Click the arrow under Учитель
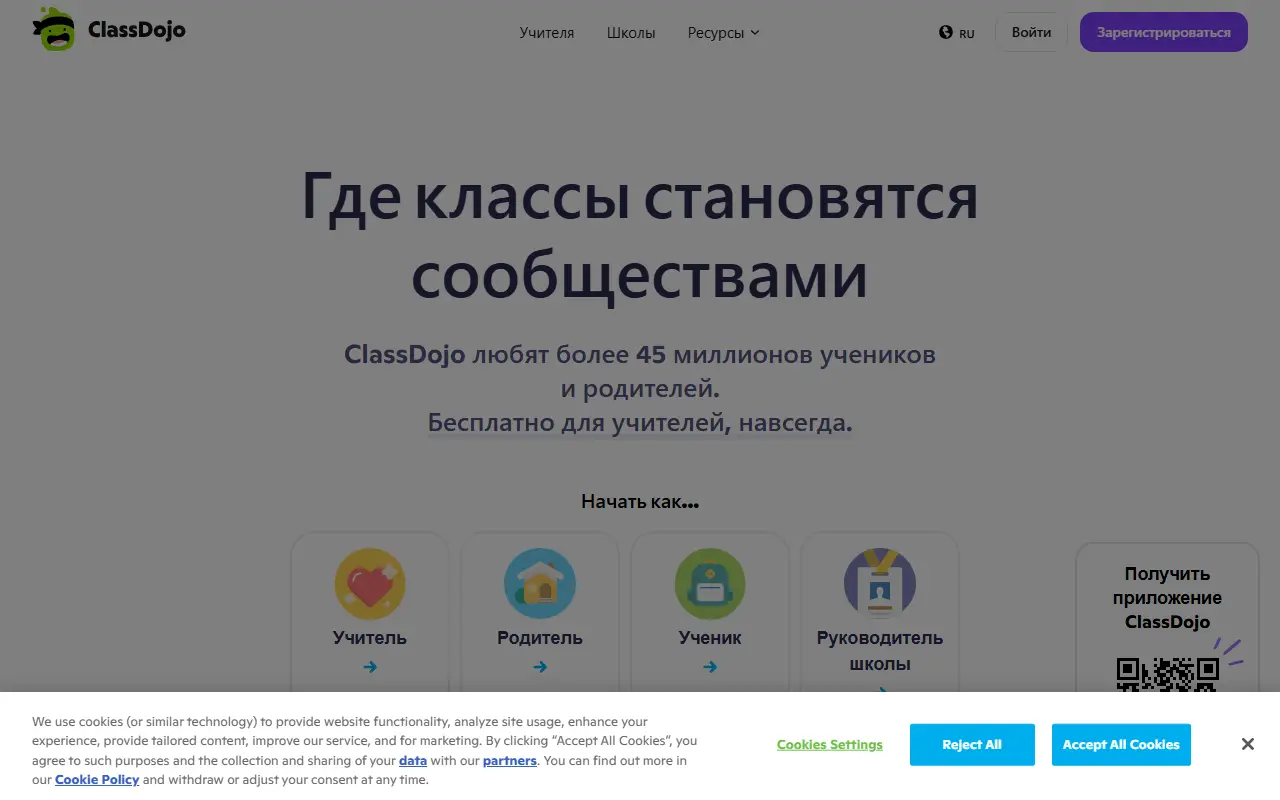 pyautogui.click(x=370, y=667)
